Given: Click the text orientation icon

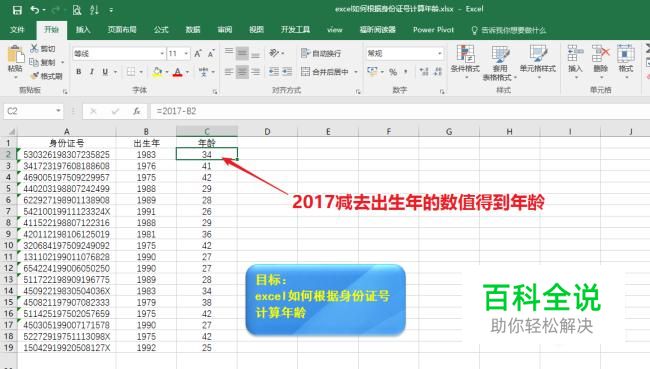Looking at the screenshot, I should 274,53.
